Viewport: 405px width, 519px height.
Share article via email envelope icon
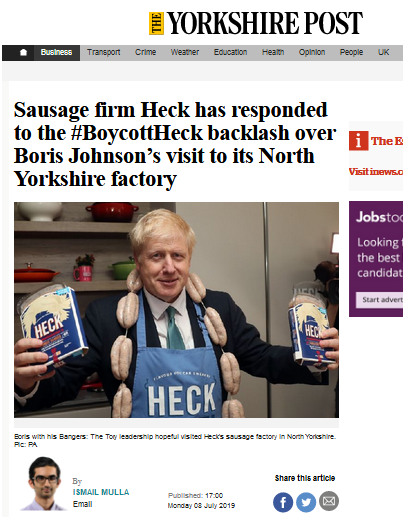pyautogui.click(x=329, y=501)
